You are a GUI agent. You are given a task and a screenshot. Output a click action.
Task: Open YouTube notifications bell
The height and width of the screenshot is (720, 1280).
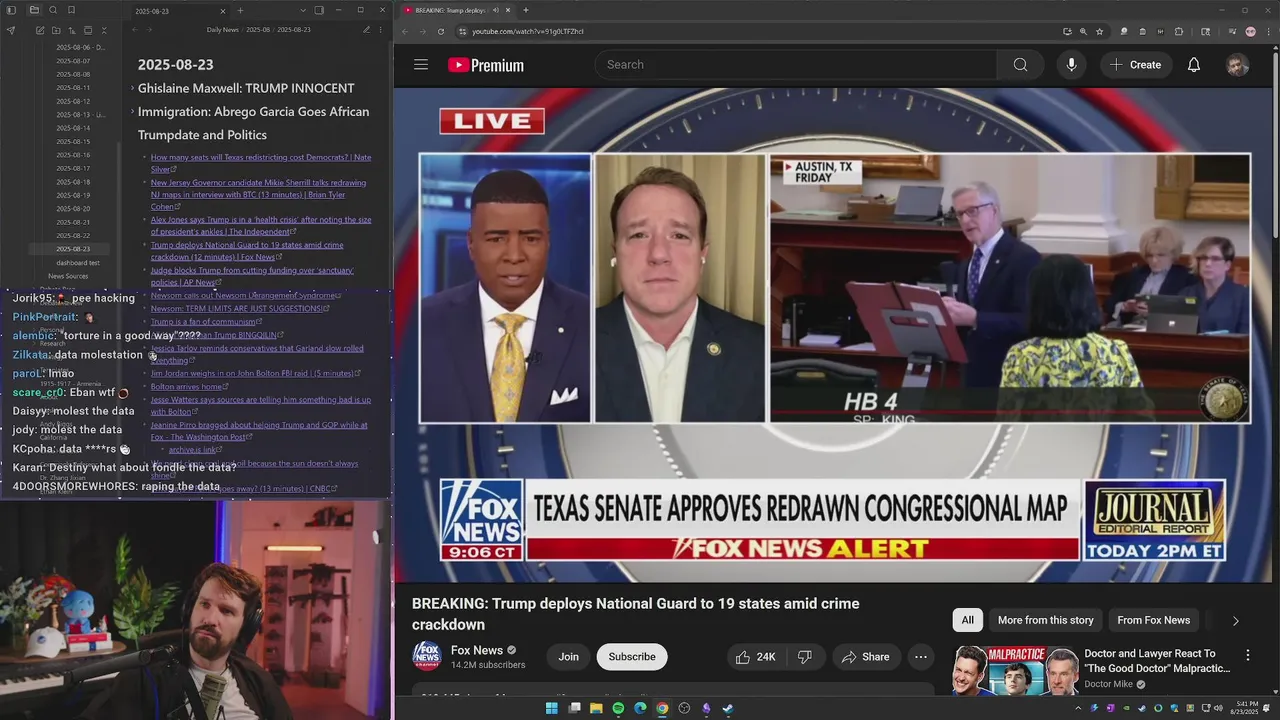click(x=1194, y=65)
